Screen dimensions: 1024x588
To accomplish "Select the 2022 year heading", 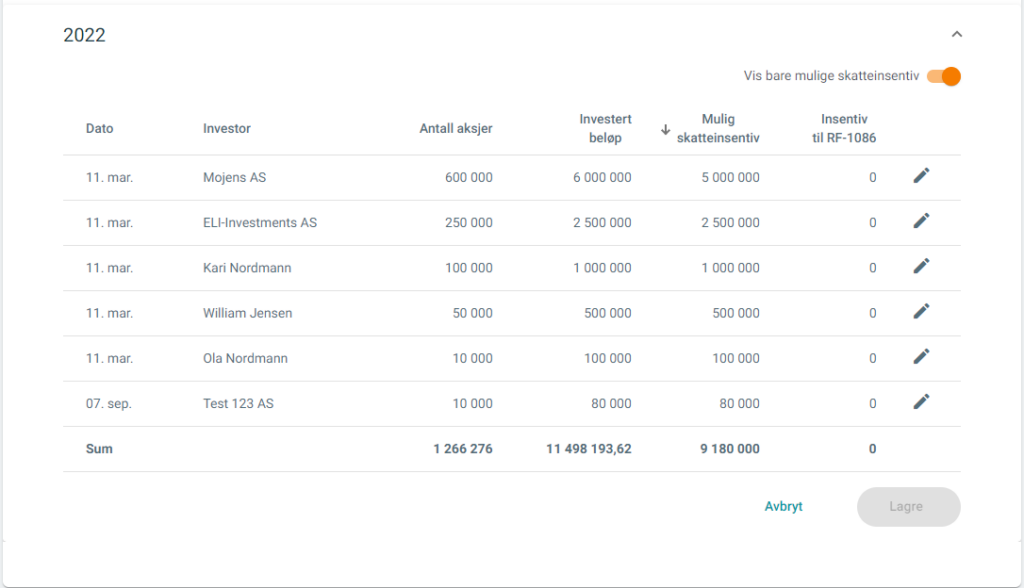I will pyautogui.click(x=84, y=35).
